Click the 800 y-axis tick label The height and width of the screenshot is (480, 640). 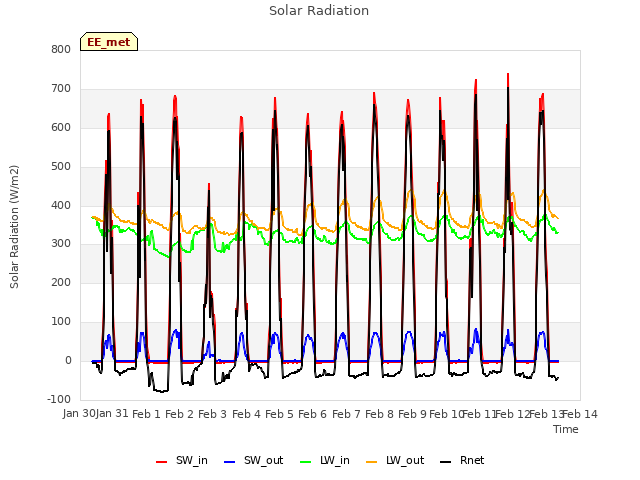[61, 50]
